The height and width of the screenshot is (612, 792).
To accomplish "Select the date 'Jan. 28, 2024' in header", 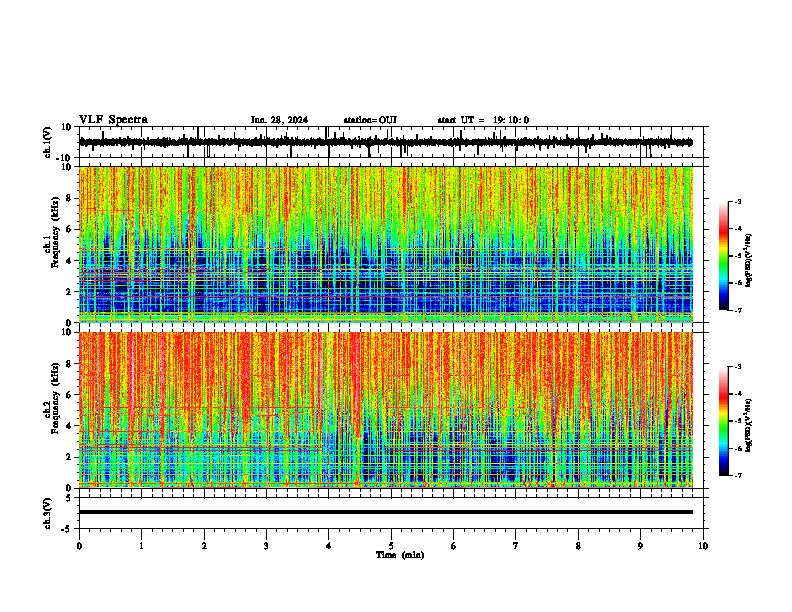I will point(279,120).
